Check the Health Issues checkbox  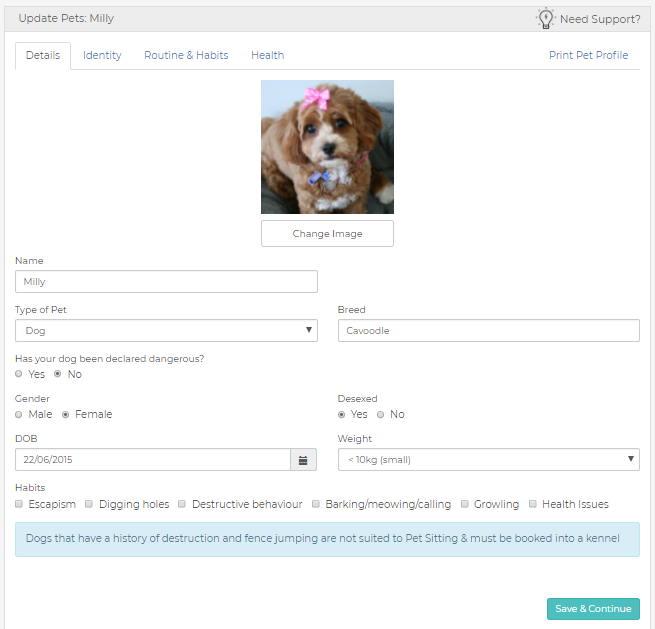pyautogui.click(x=533, y=504)
